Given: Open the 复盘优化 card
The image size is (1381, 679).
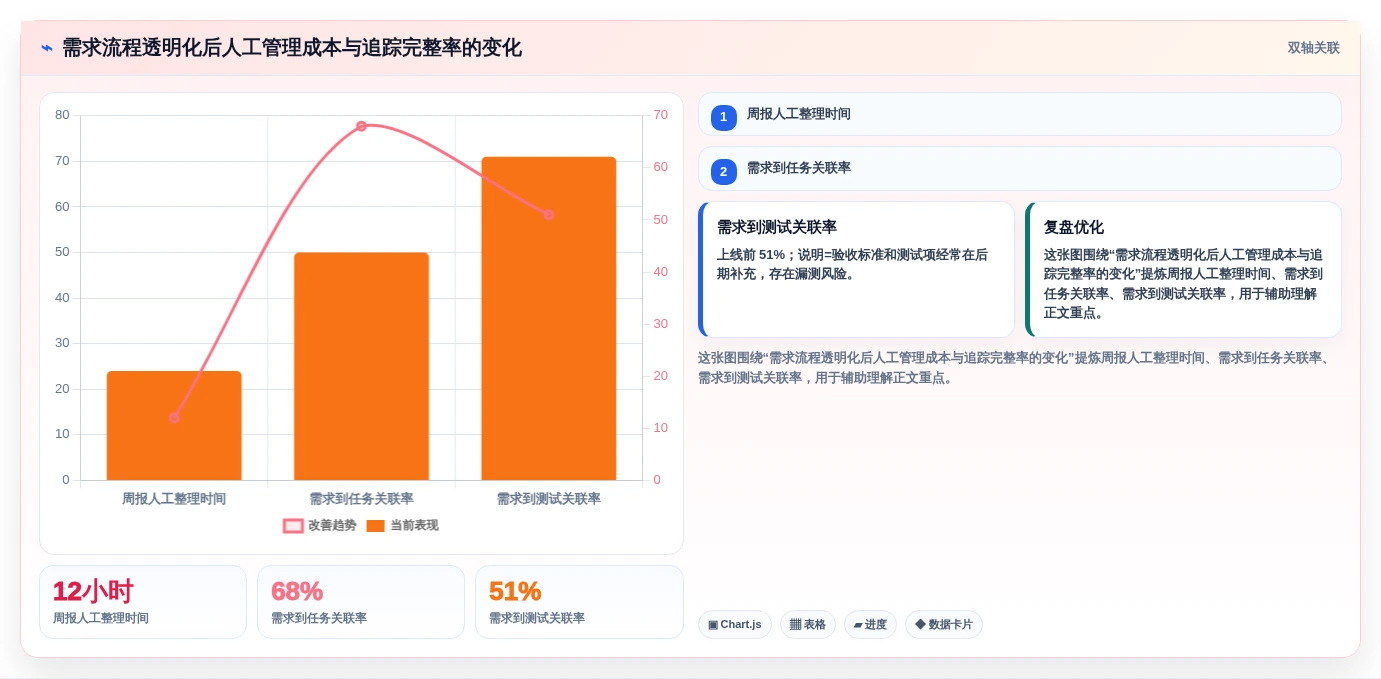Looking at the screenshot, I should pos(1183,269).
